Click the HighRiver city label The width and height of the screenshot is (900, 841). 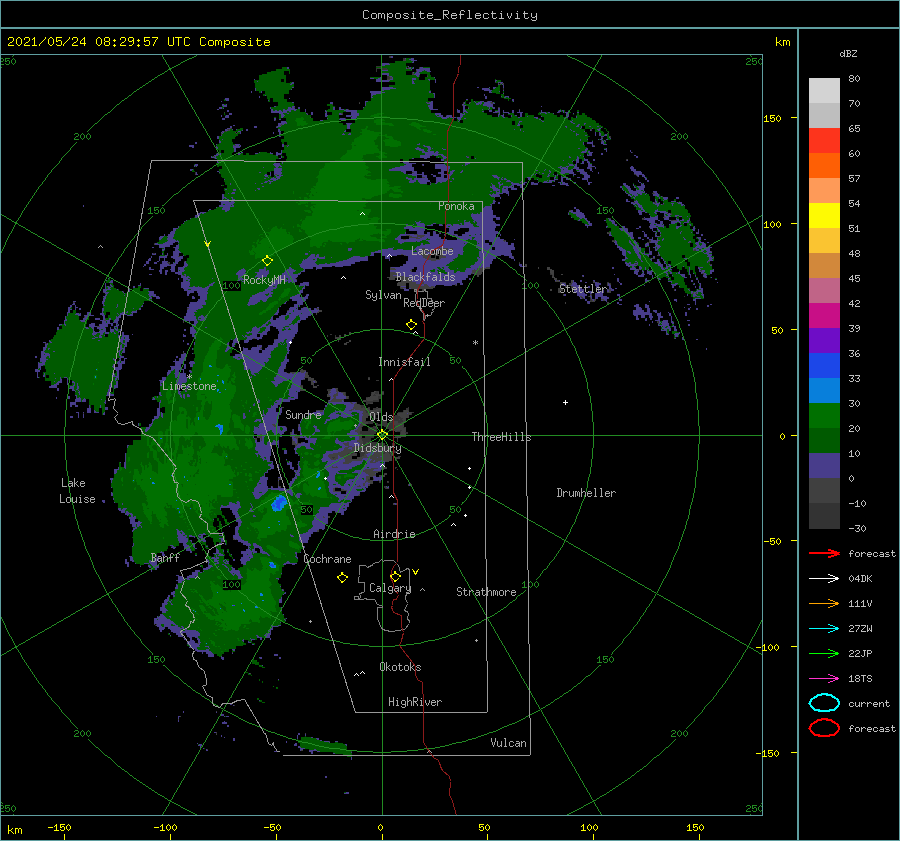[415, 702]
